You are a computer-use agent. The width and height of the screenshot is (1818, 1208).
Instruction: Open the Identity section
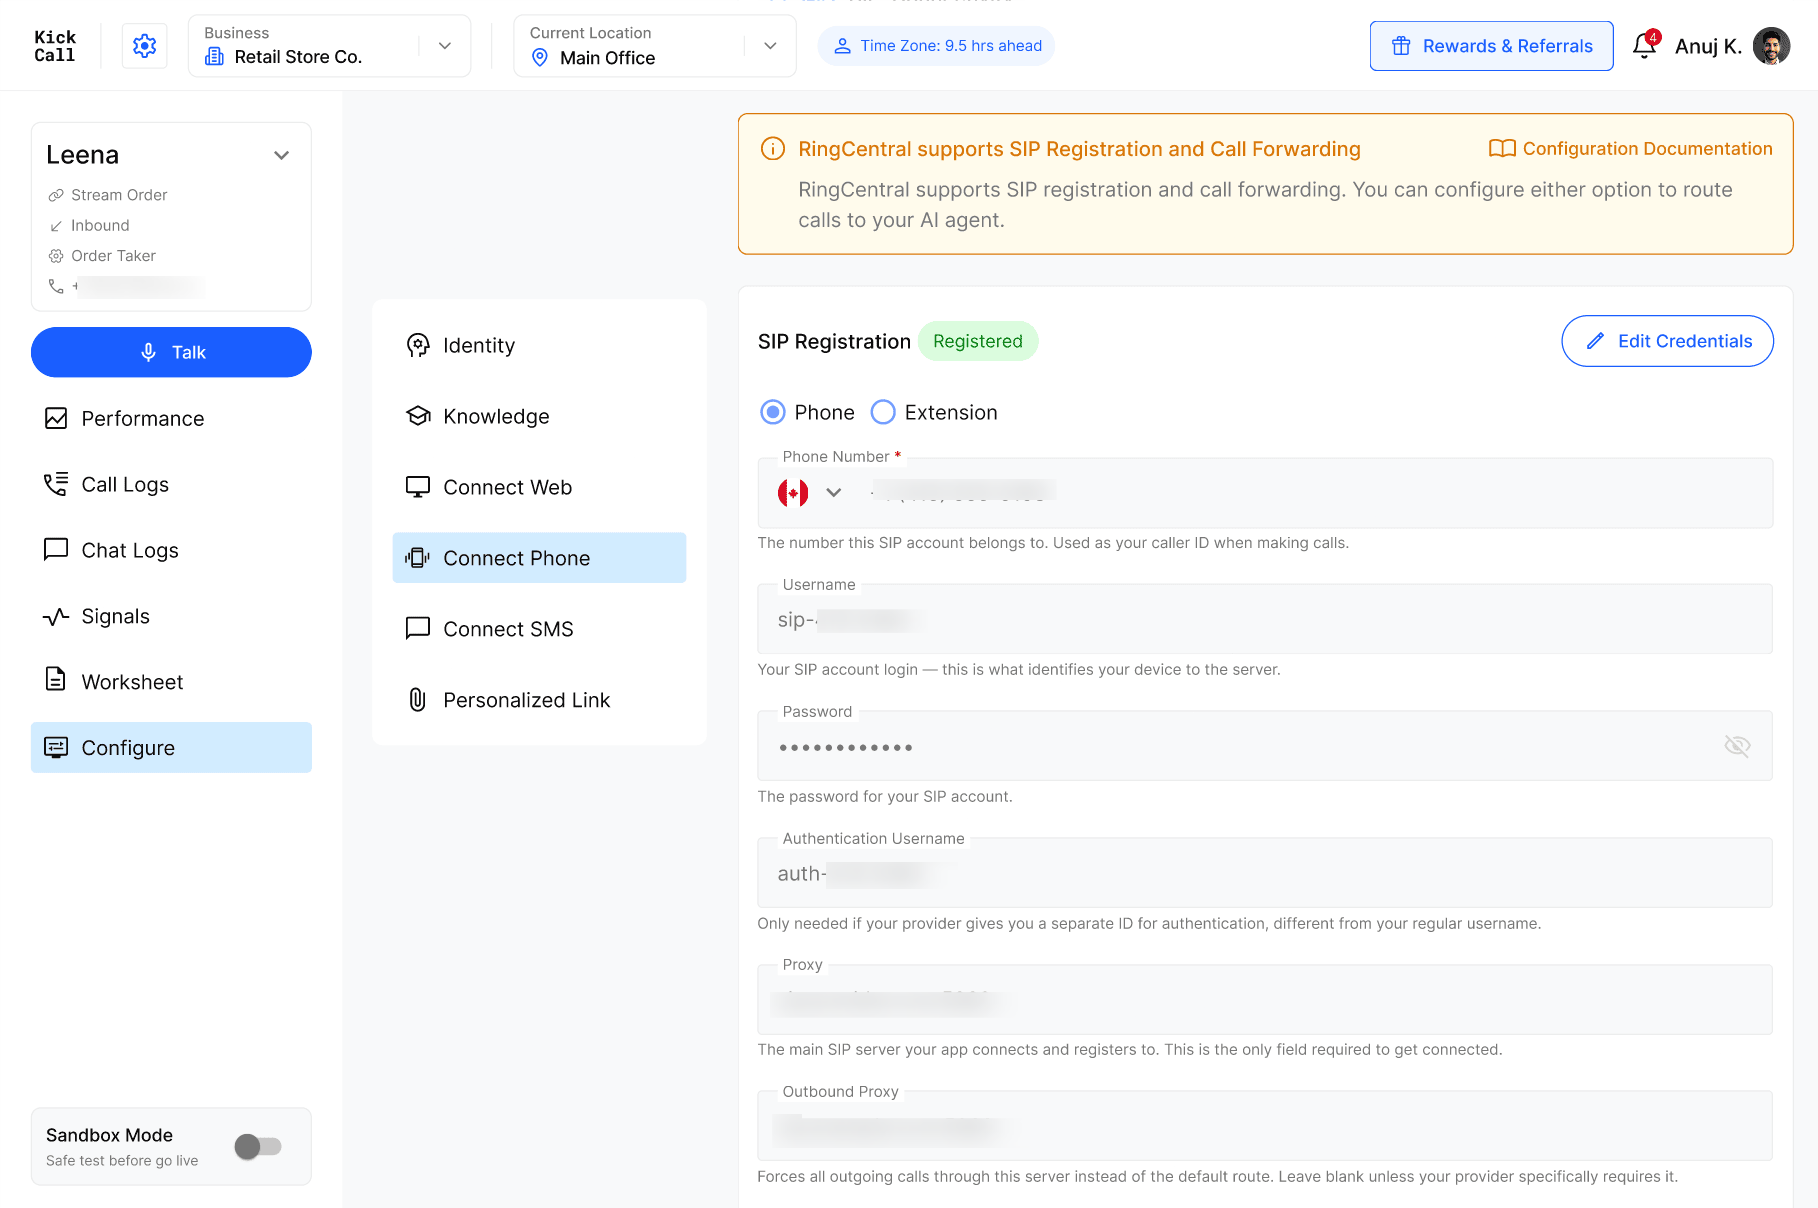pos(539,345)
